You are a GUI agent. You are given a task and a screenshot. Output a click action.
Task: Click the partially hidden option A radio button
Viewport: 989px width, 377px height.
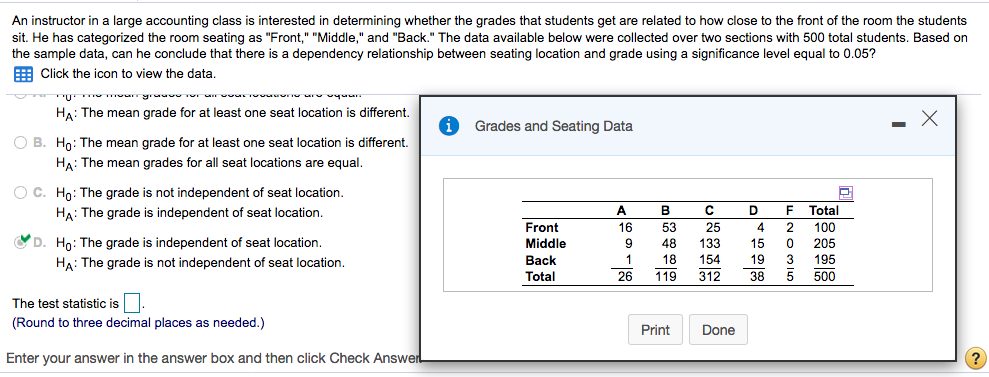point(22,95)
